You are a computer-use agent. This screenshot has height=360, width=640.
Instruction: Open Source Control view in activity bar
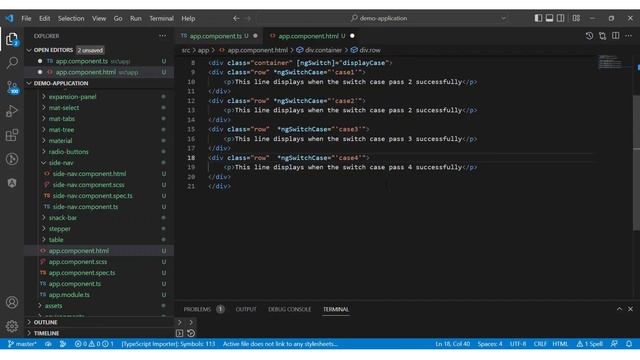coord(12,87)
